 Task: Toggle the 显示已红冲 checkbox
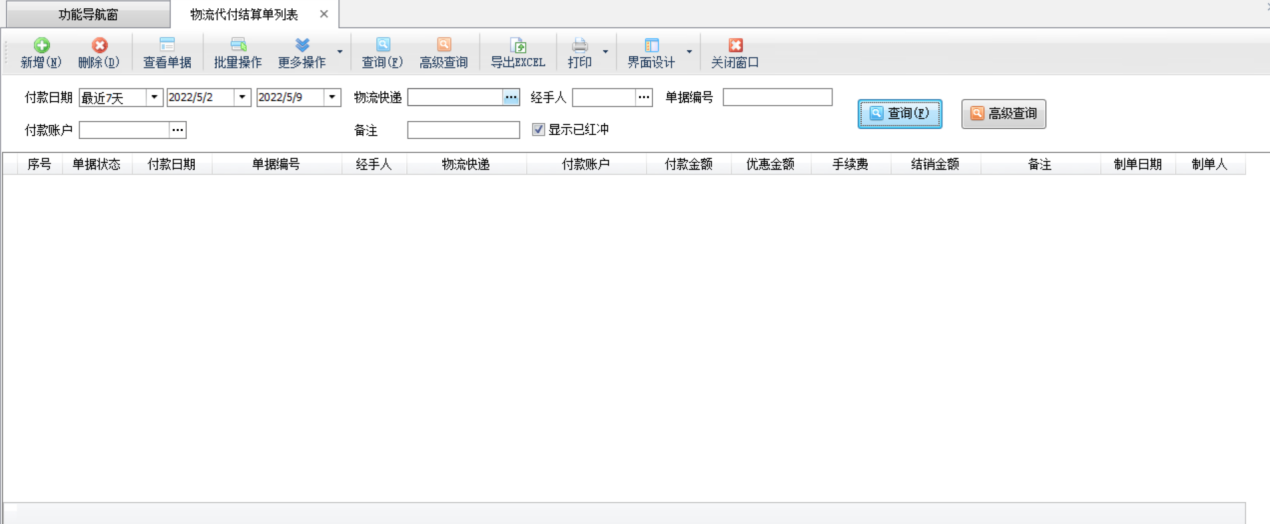(x=539, y=129)
